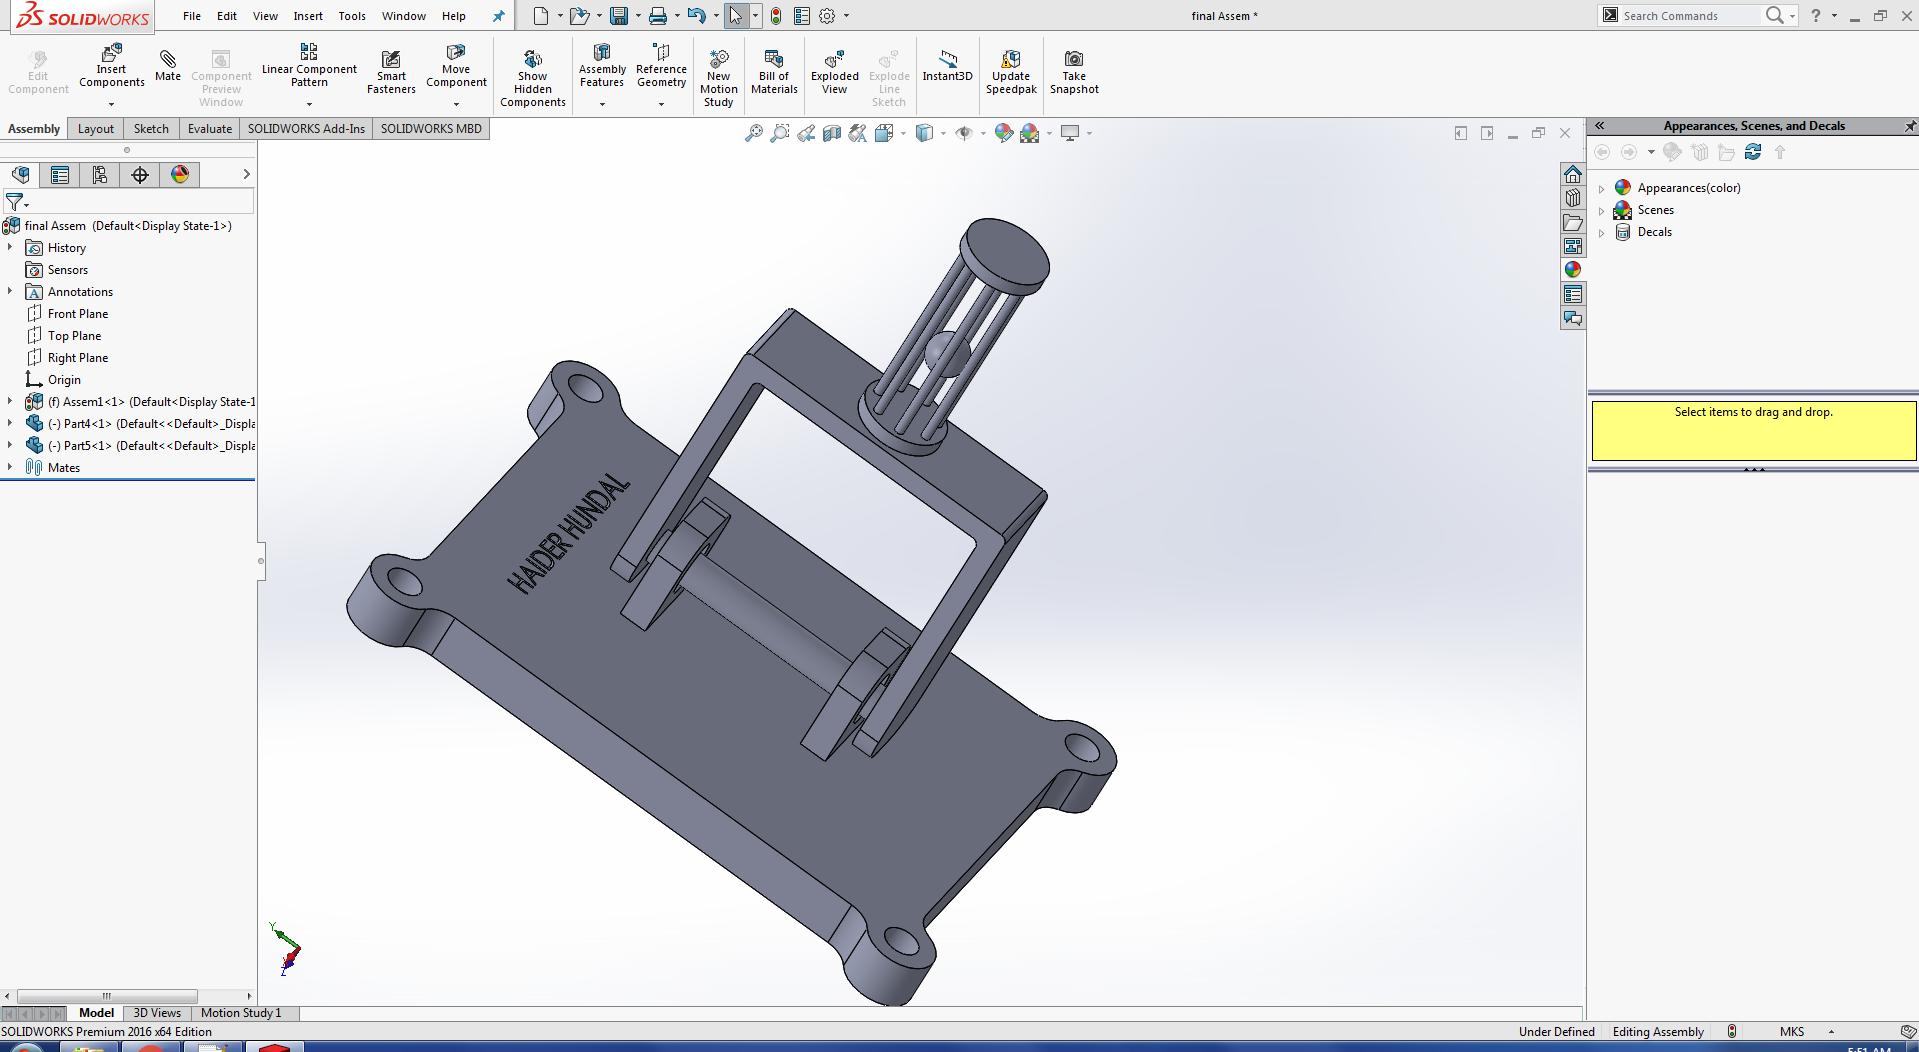Open the PropertyManager tab
Image resolution: width=1919 pixels, height=1052 pixels.
(60, 175)
